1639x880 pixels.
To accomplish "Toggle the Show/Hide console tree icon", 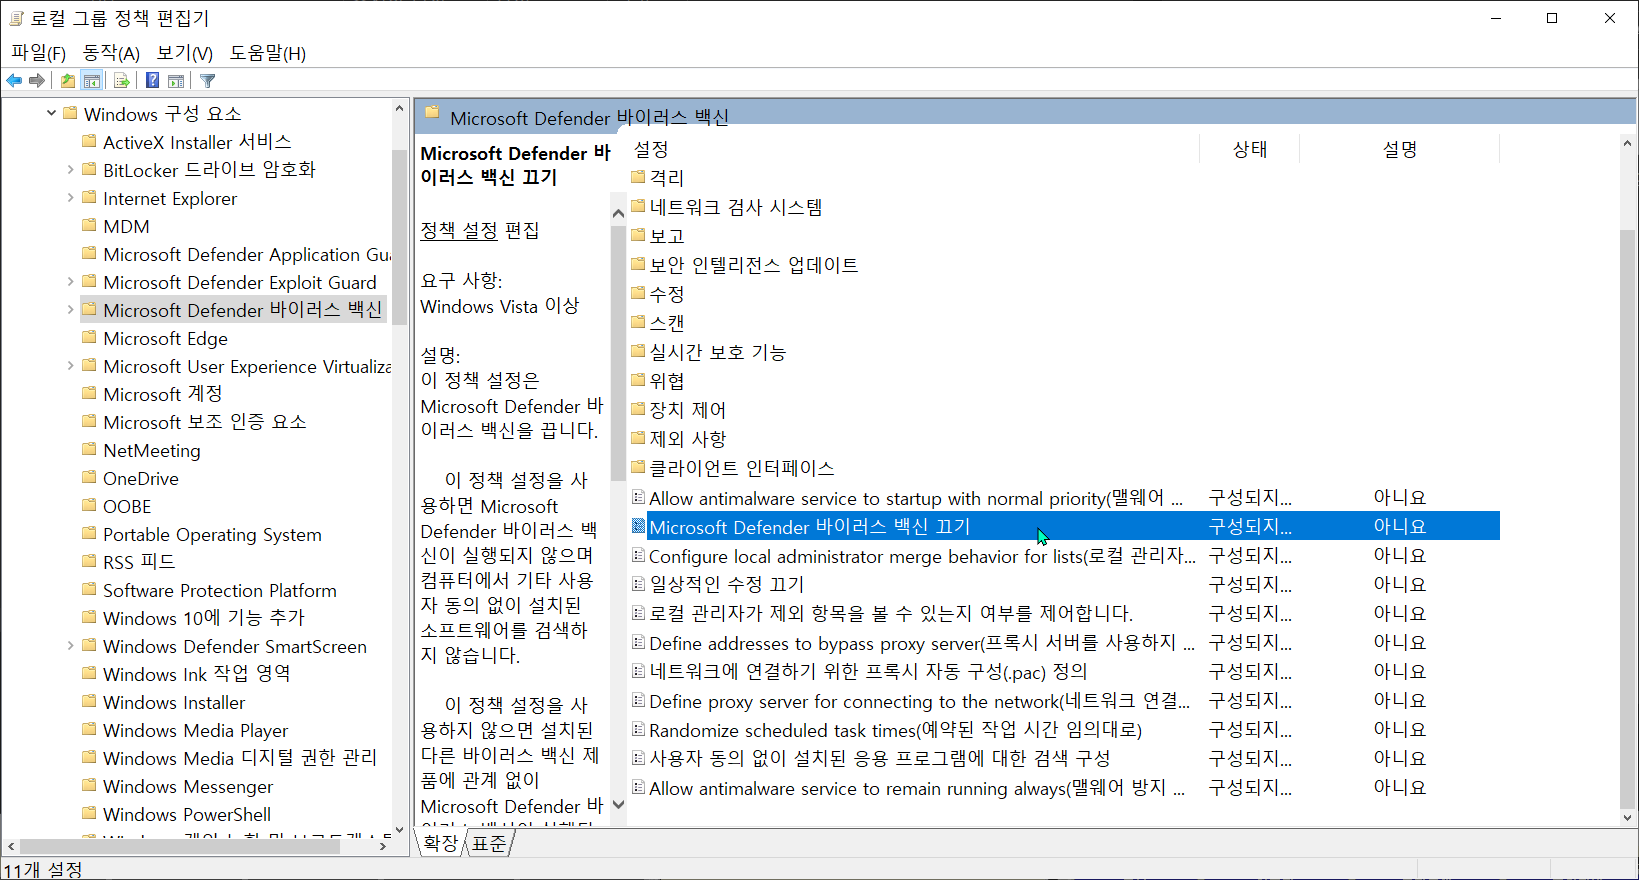I will 92,81.
